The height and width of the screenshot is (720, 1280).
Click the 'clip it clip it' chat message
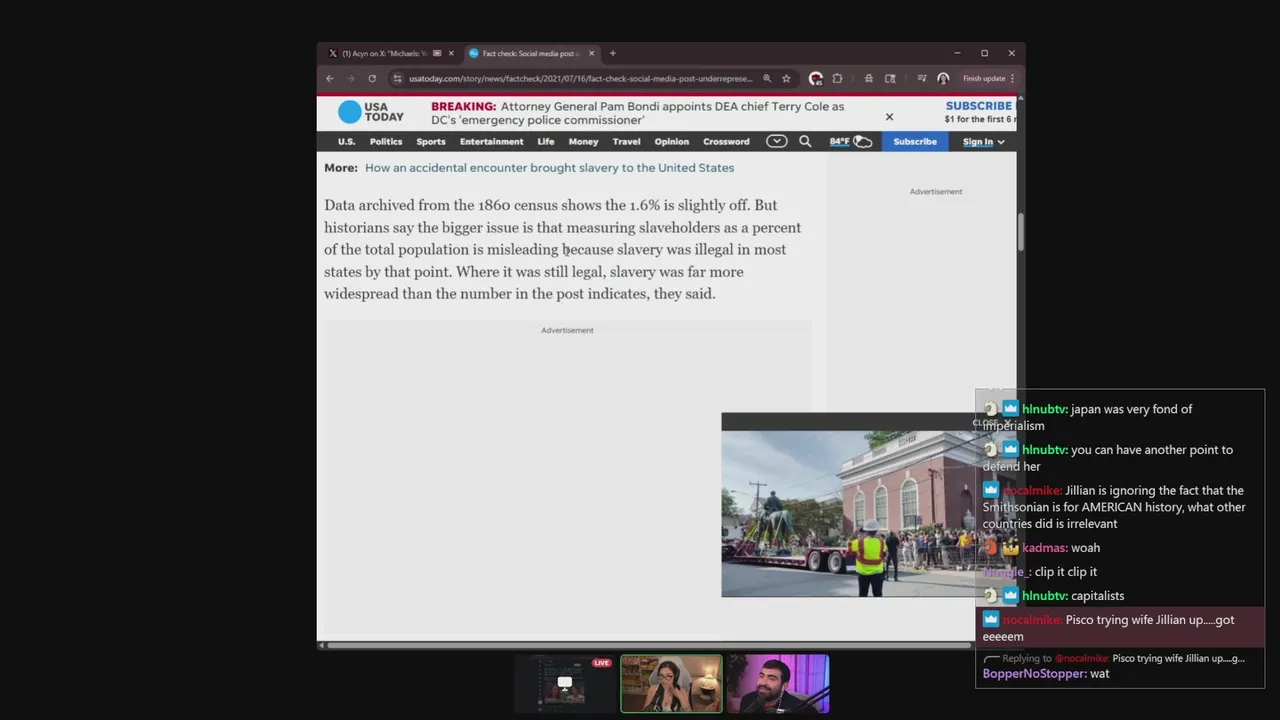(1065, 572)
